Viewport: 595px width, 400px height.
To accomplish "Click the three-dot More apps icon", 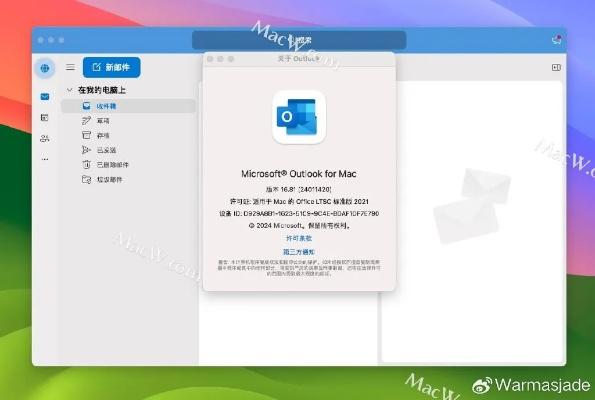I will click(45, 159).
